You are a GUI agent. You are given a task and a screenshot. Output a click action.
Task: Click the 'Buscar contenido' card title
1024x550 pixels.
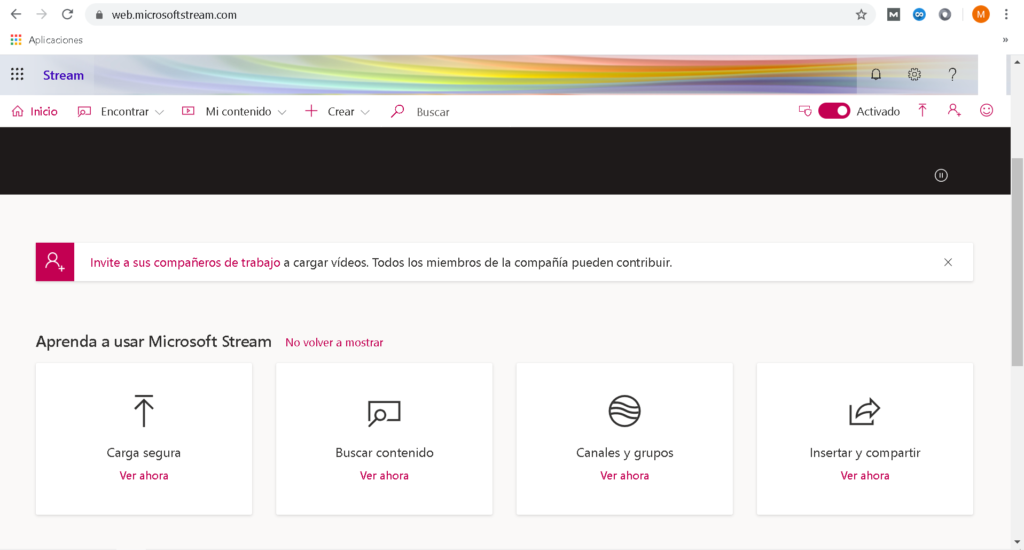(384, 453)
